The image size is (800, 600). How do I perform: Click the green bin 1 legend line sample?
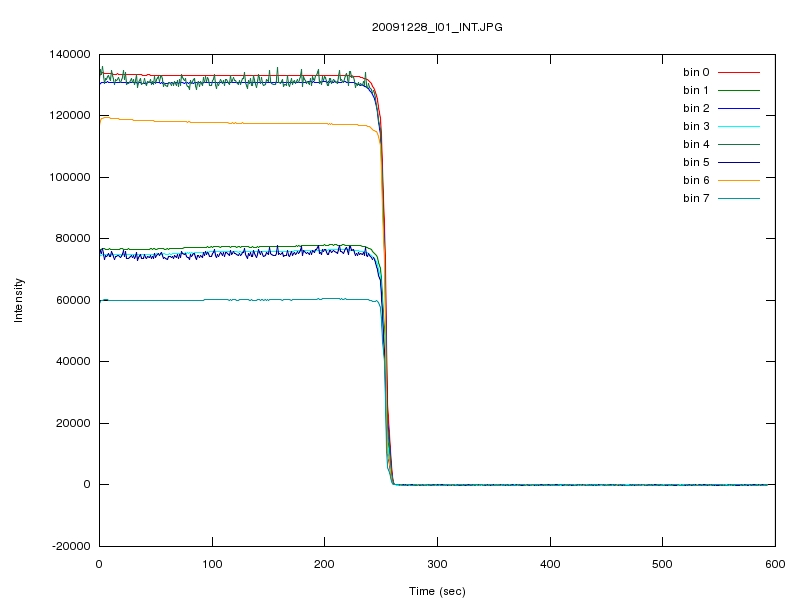click(x=739, y=90)
